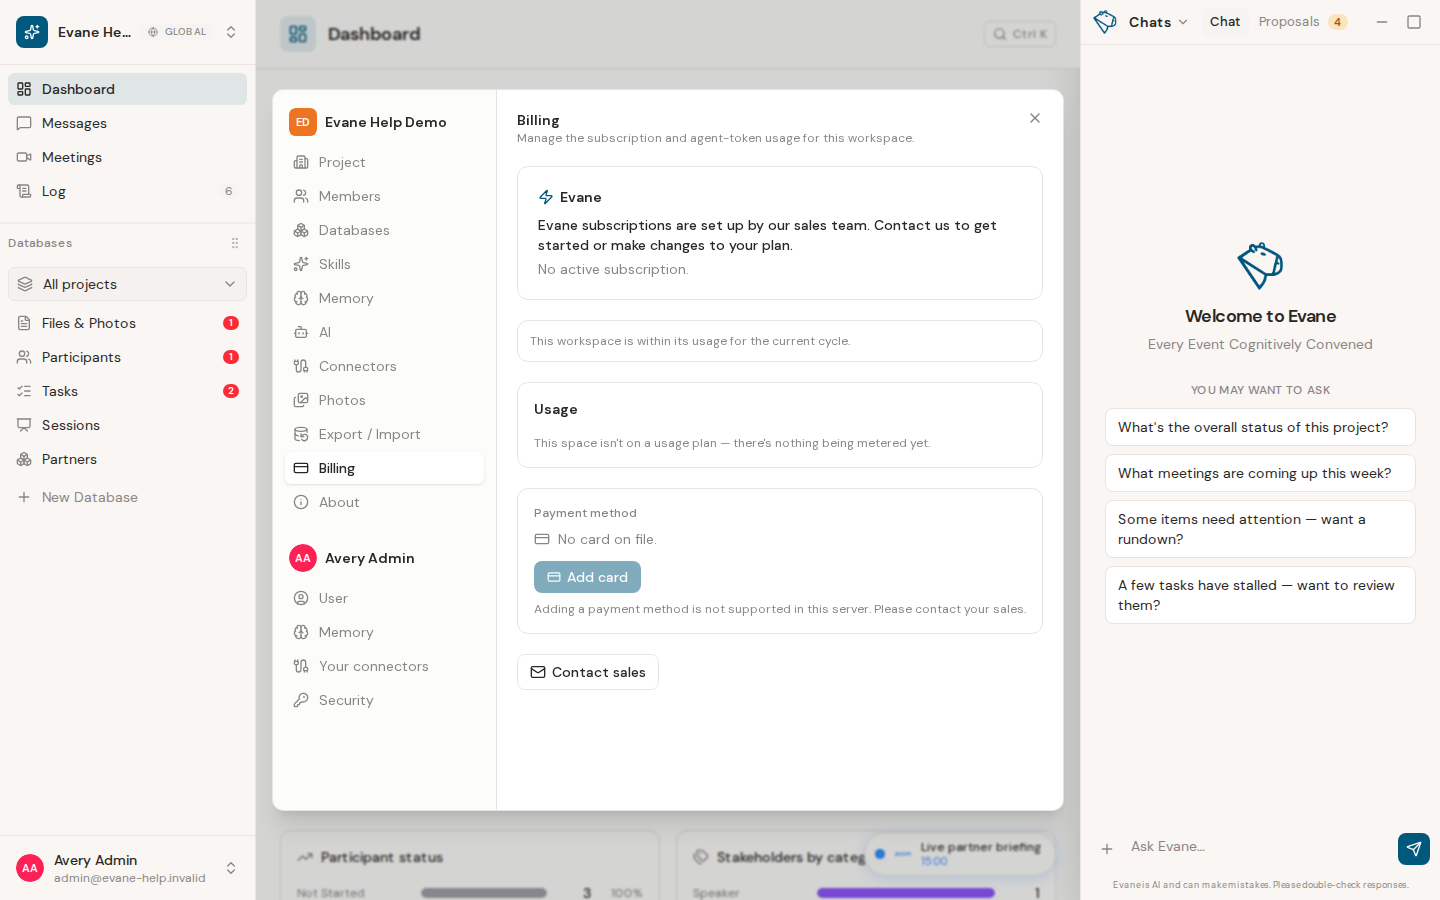Select the meetings coming up suggestion
The image size is (1440, 900).
[x=1260, y=473]
